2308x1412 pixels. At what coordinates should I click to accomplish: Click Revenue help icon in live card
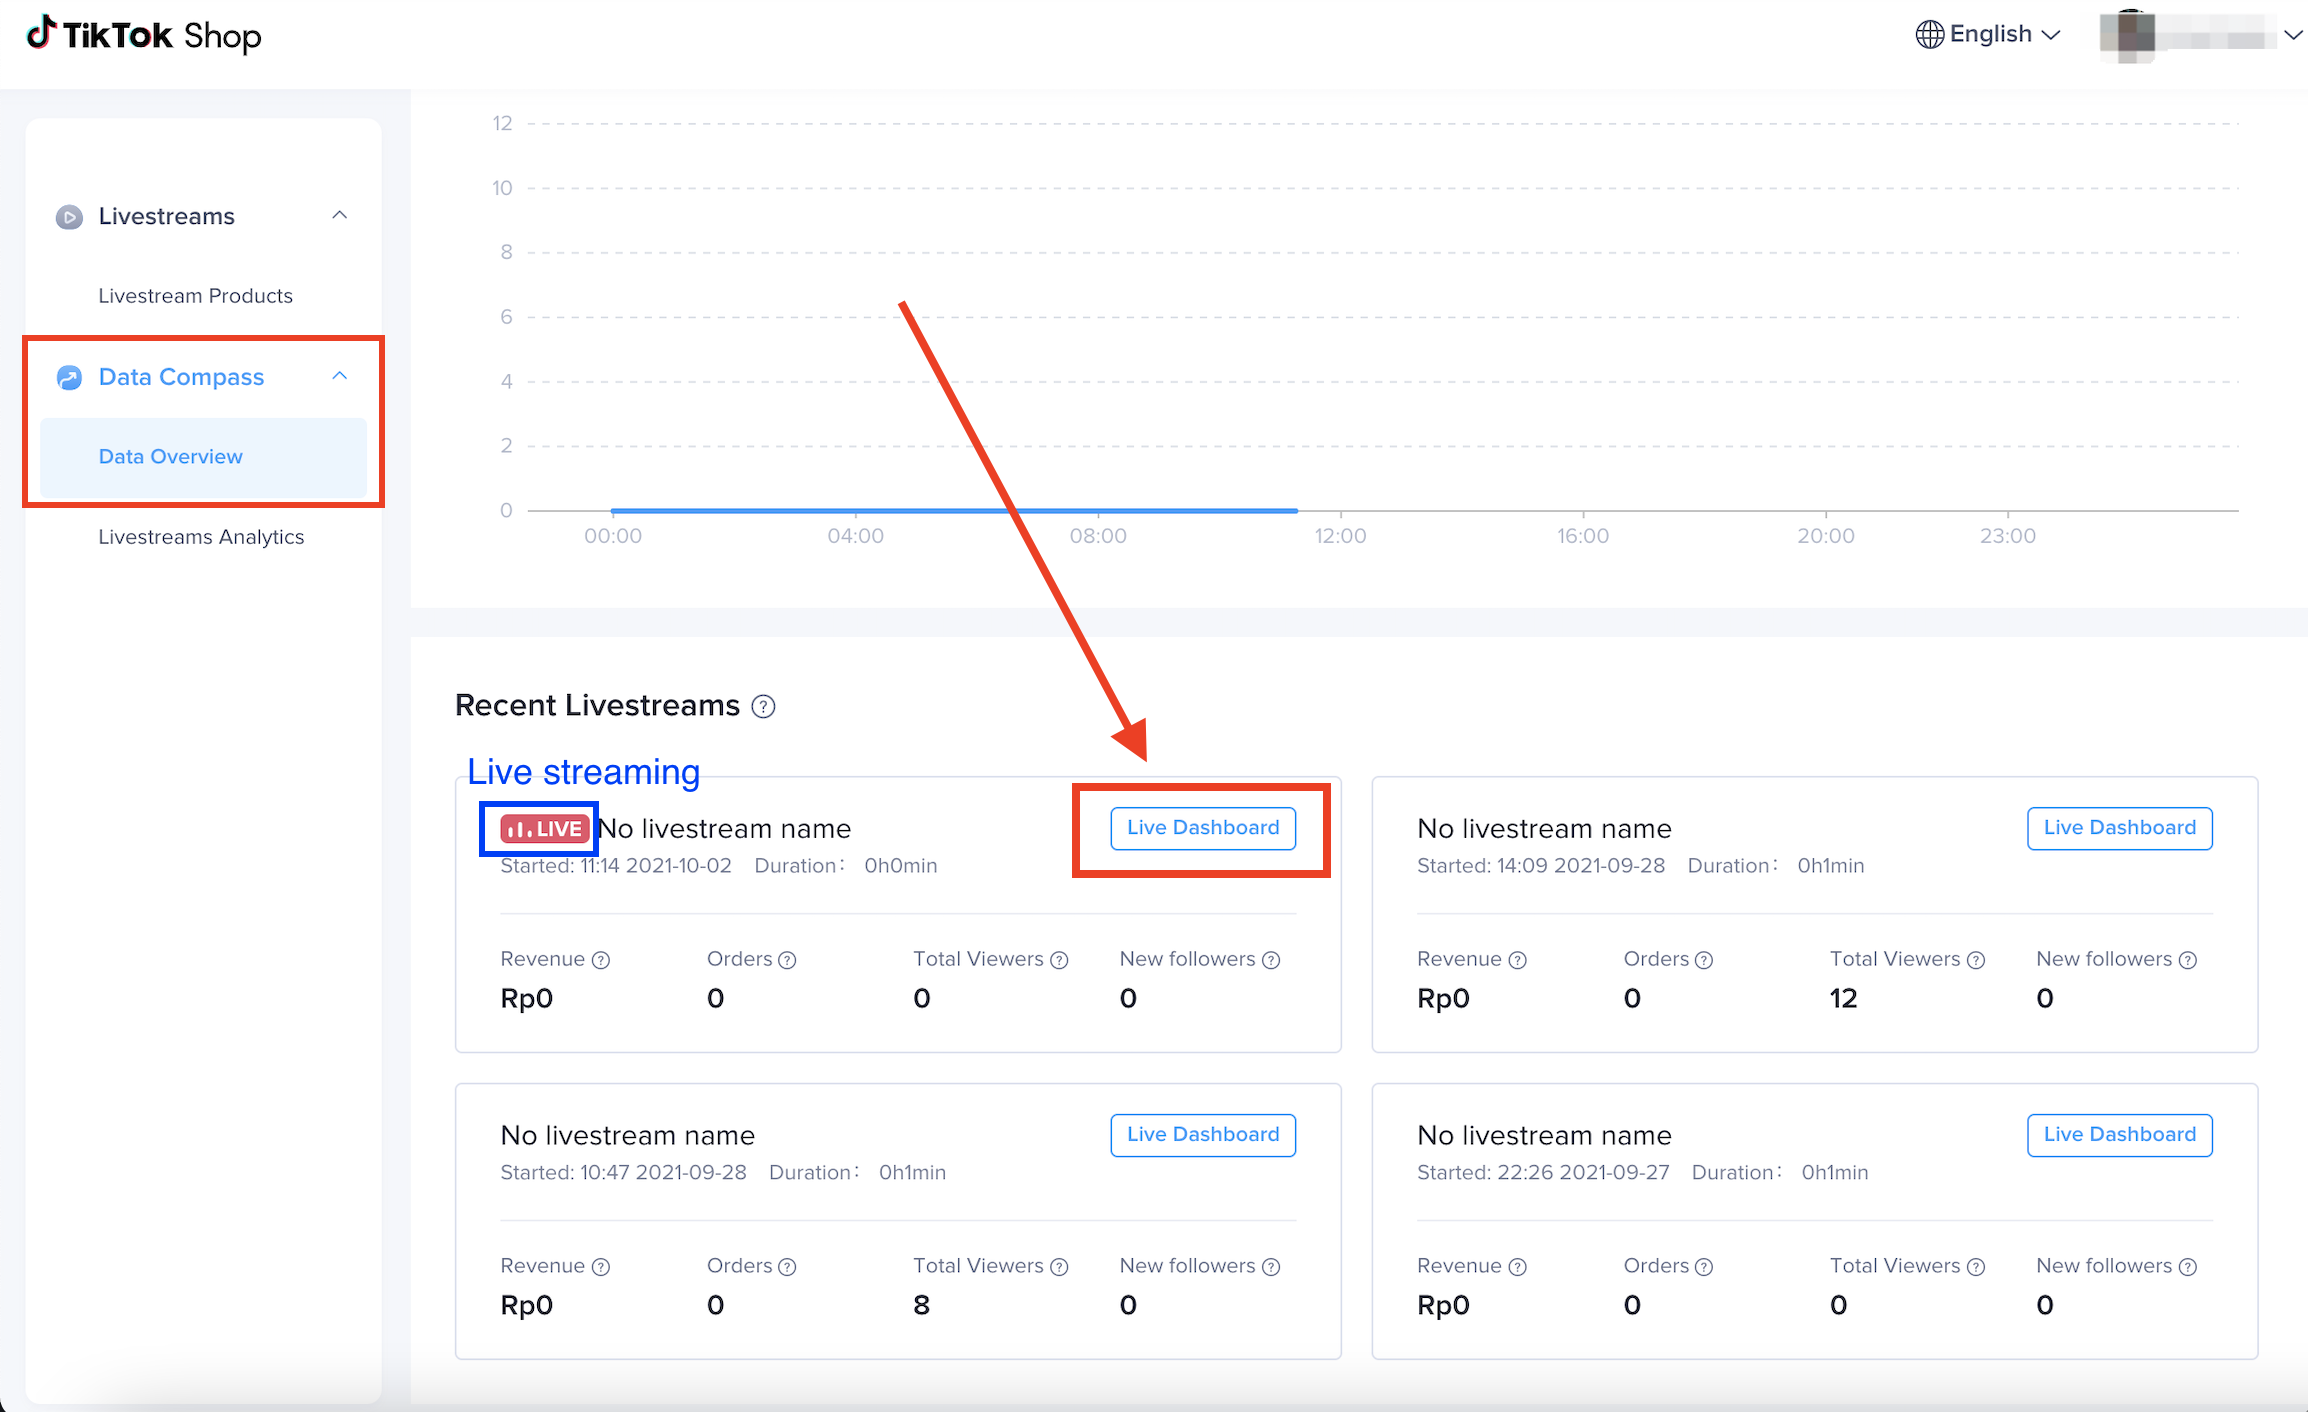601,960
